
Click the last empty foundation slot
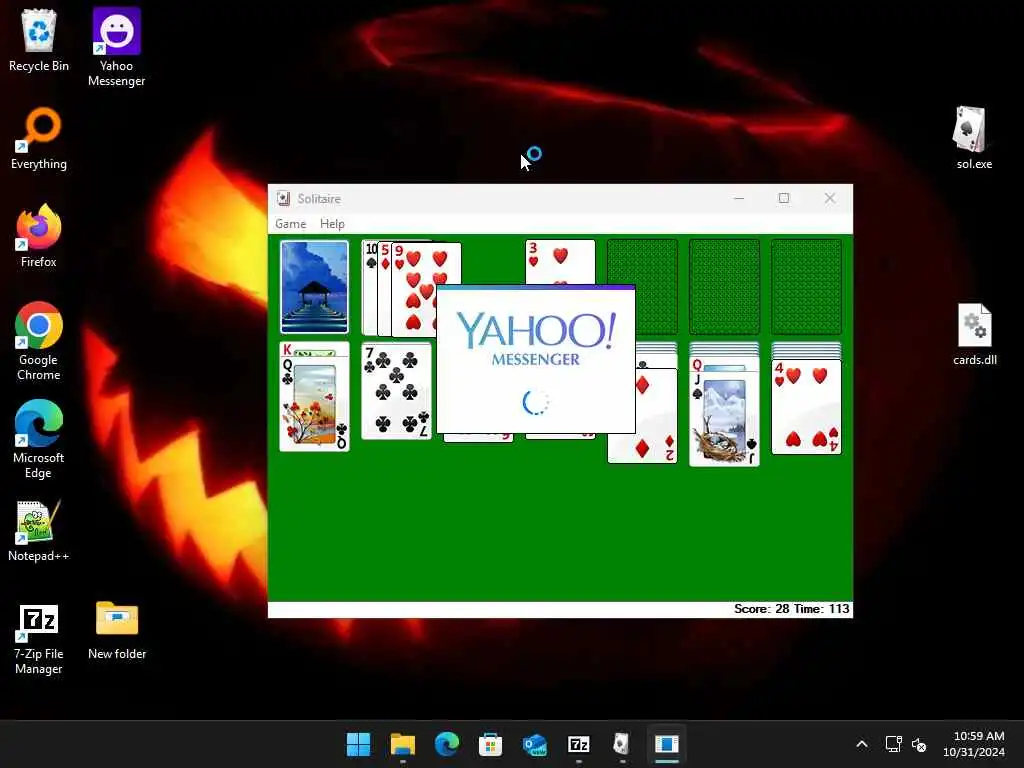807,287
